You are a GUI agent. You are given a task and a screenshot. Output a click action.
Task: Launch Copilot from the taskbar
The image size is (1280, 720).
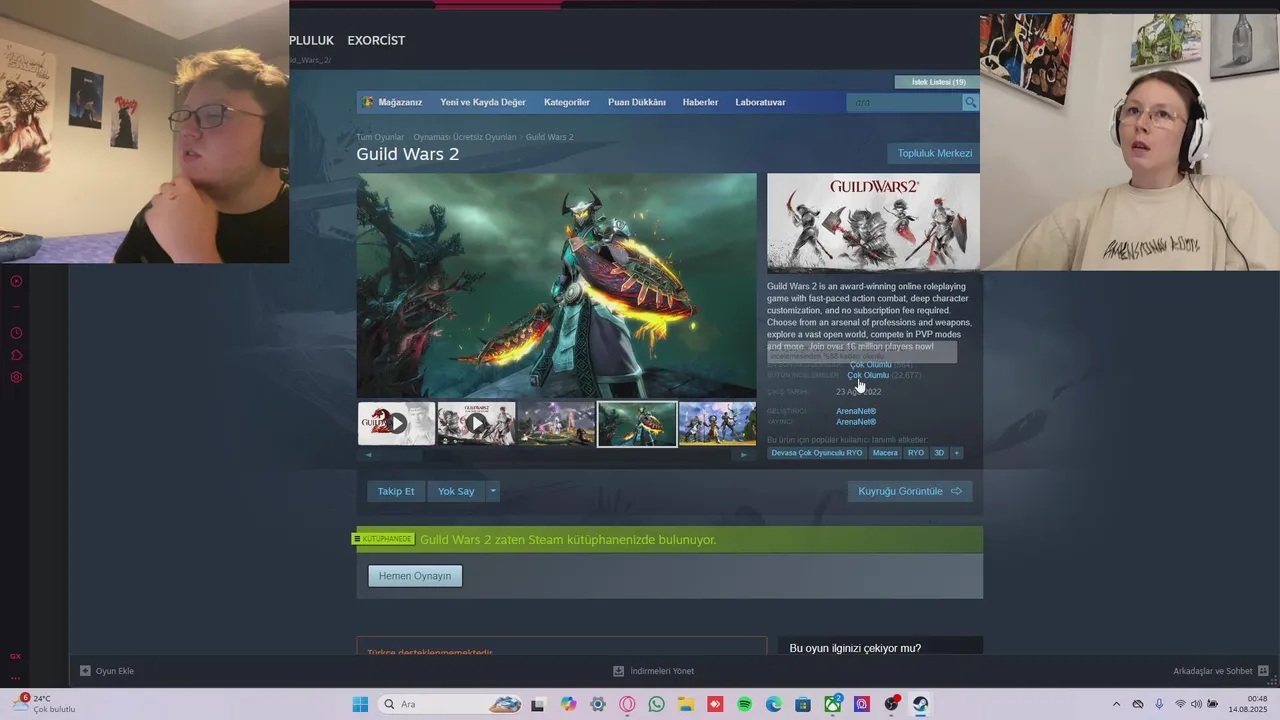(x=568, y=704)
